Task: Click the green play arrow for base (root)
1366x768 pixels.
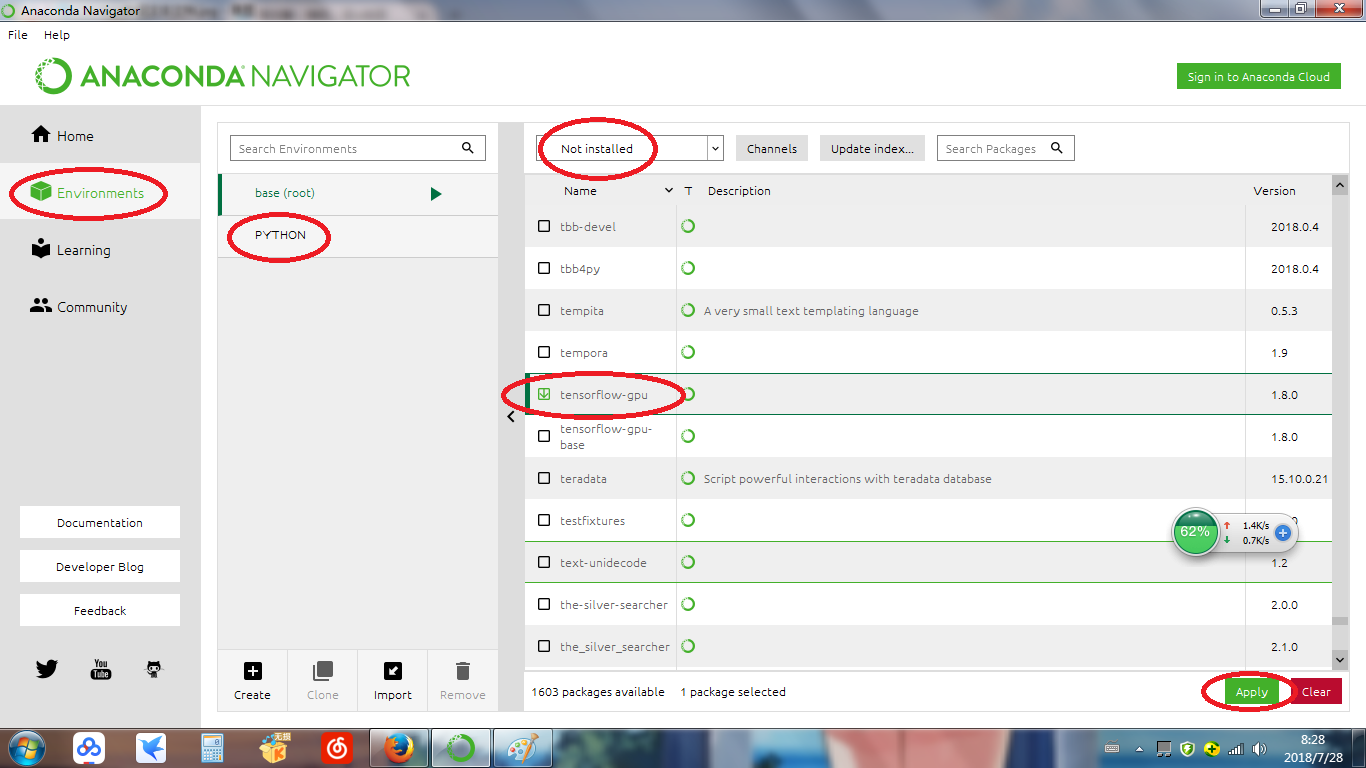Action: click(x=436, y=194)
